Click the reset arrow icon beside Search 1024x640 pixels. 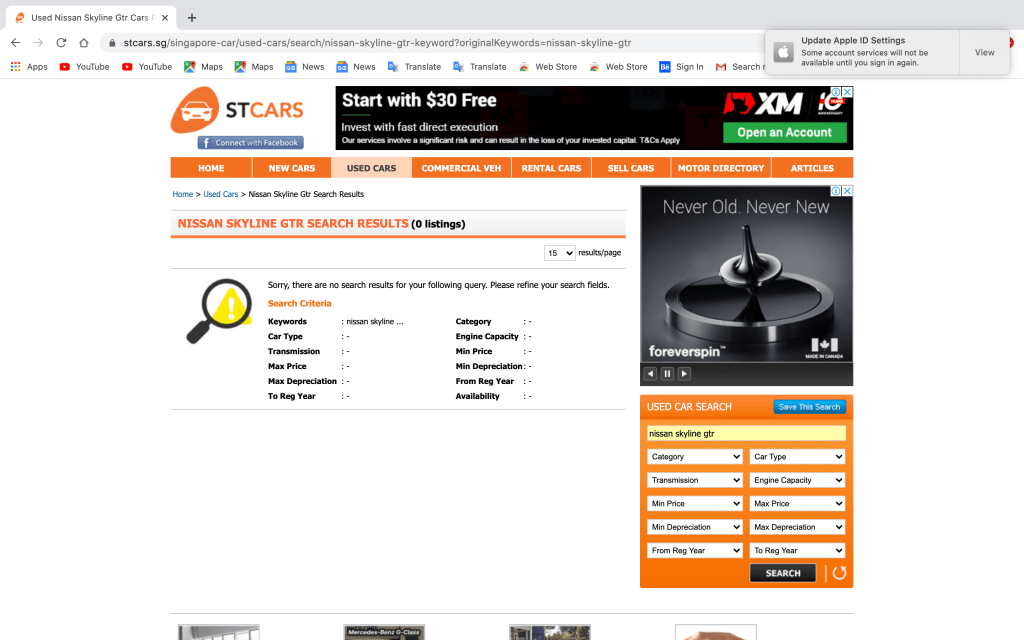839,573
